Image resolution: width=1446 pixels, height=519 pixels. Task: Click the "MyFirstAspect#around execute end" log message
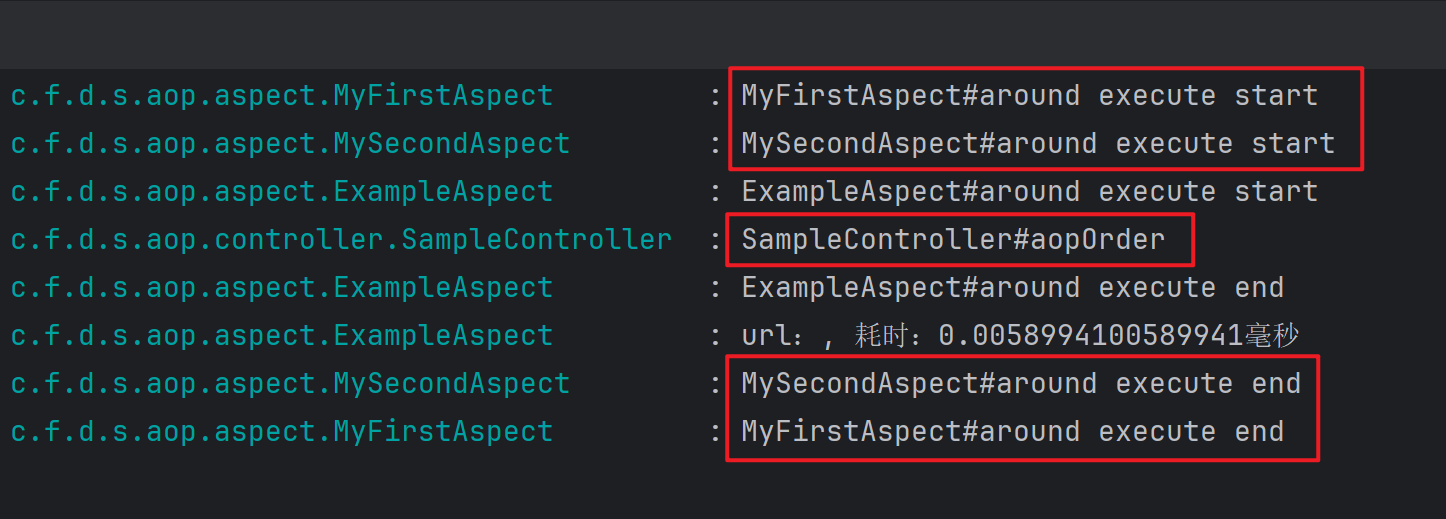point(1012,432)
